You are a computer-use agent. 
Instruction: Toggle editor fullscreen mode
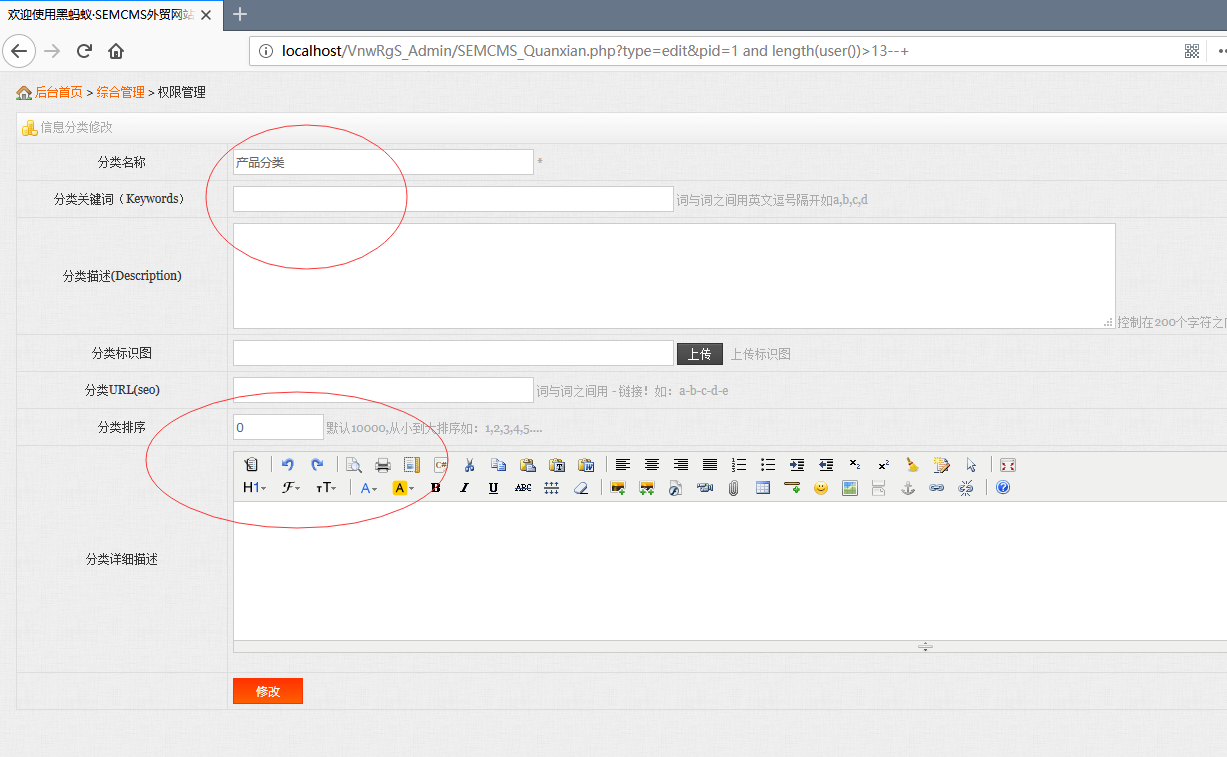point(1008,465)
